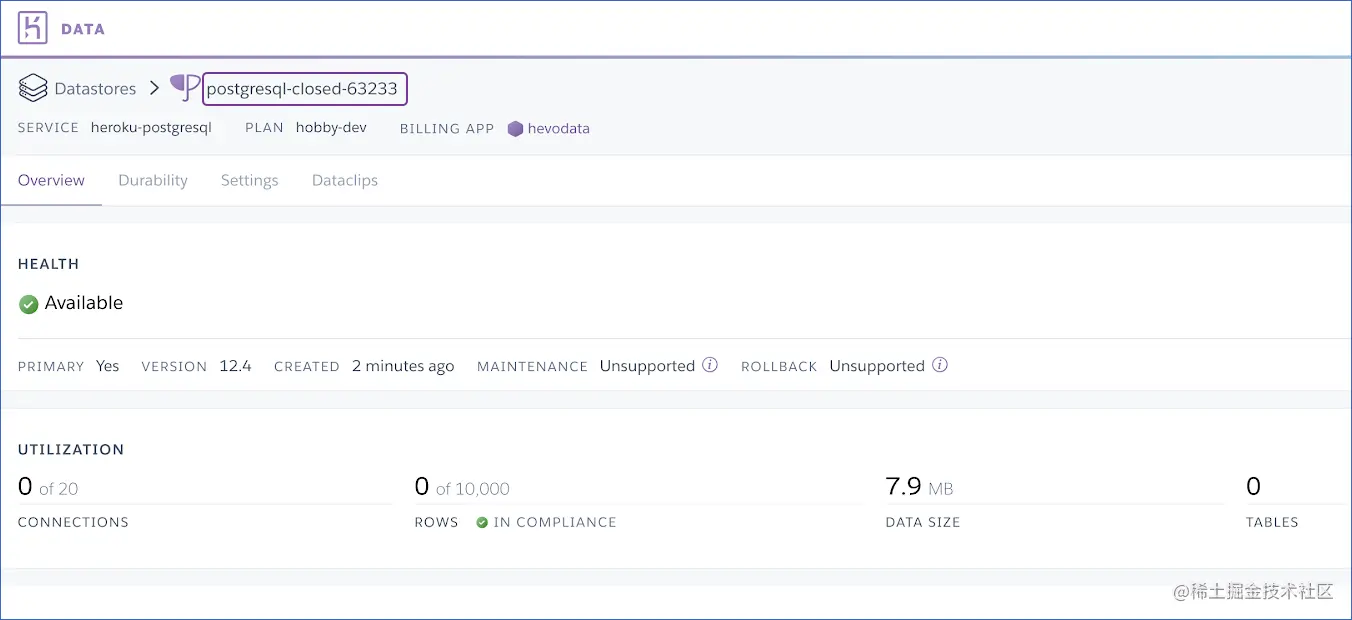The width and height of the screenshot is (1352, 620).
Task: Click the DATA SIZE metric showing 7.9 MB
Action: 921,521
